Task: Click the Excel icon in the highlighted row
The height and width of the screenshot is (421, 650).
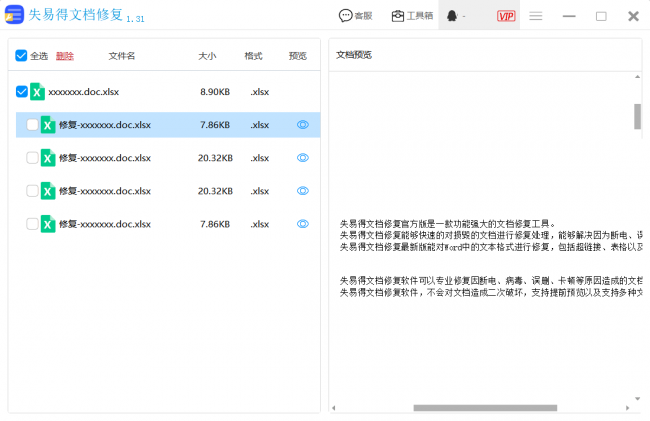Action: (48, 125)
